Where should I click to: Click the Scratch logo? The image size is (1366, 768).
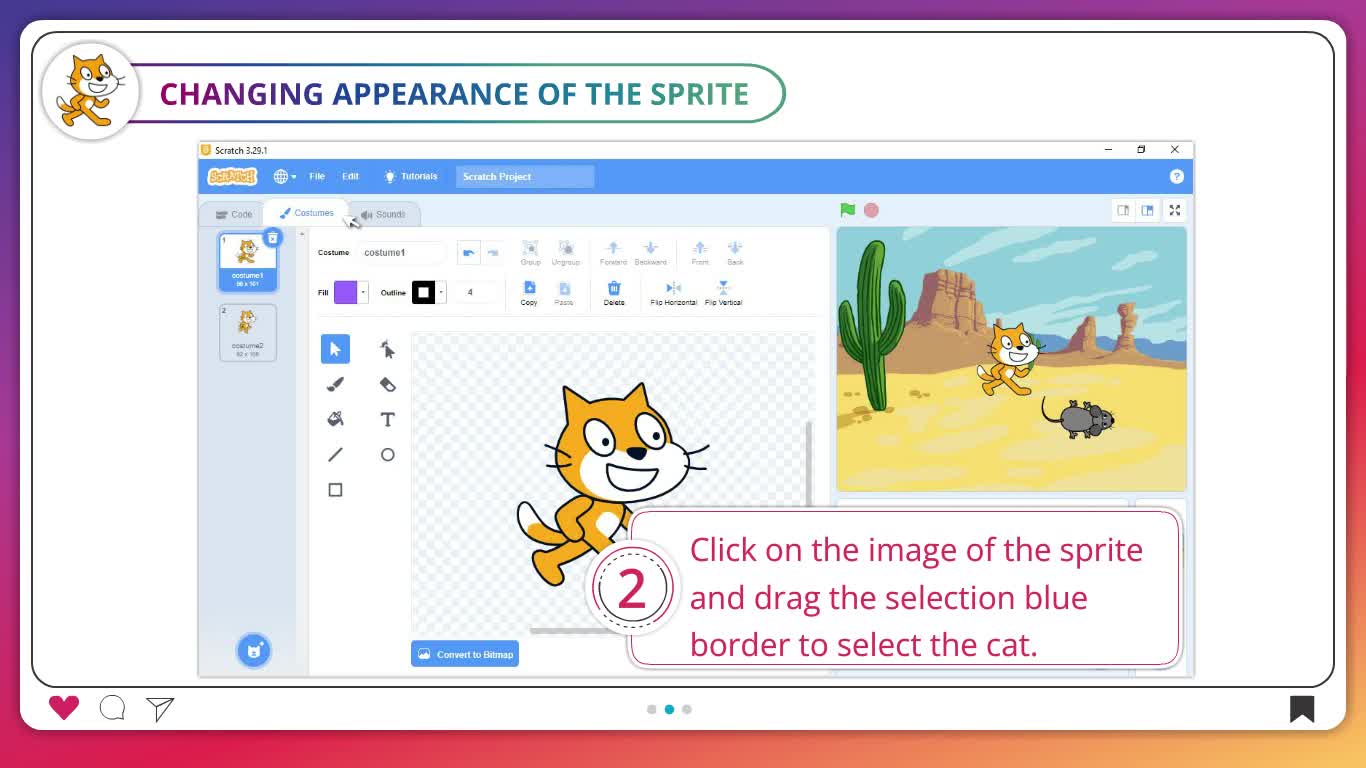point(233,177)
